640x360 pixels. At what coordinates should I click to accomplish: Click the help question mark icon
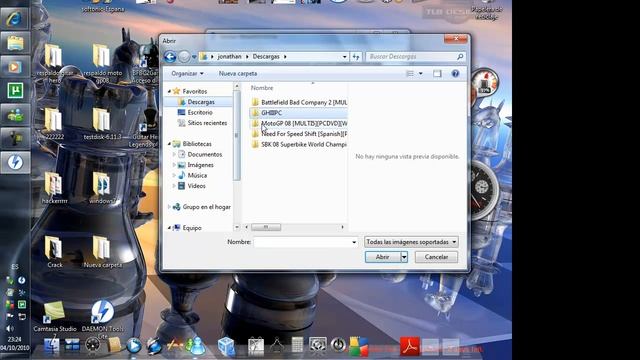click(x=455, y=73)
